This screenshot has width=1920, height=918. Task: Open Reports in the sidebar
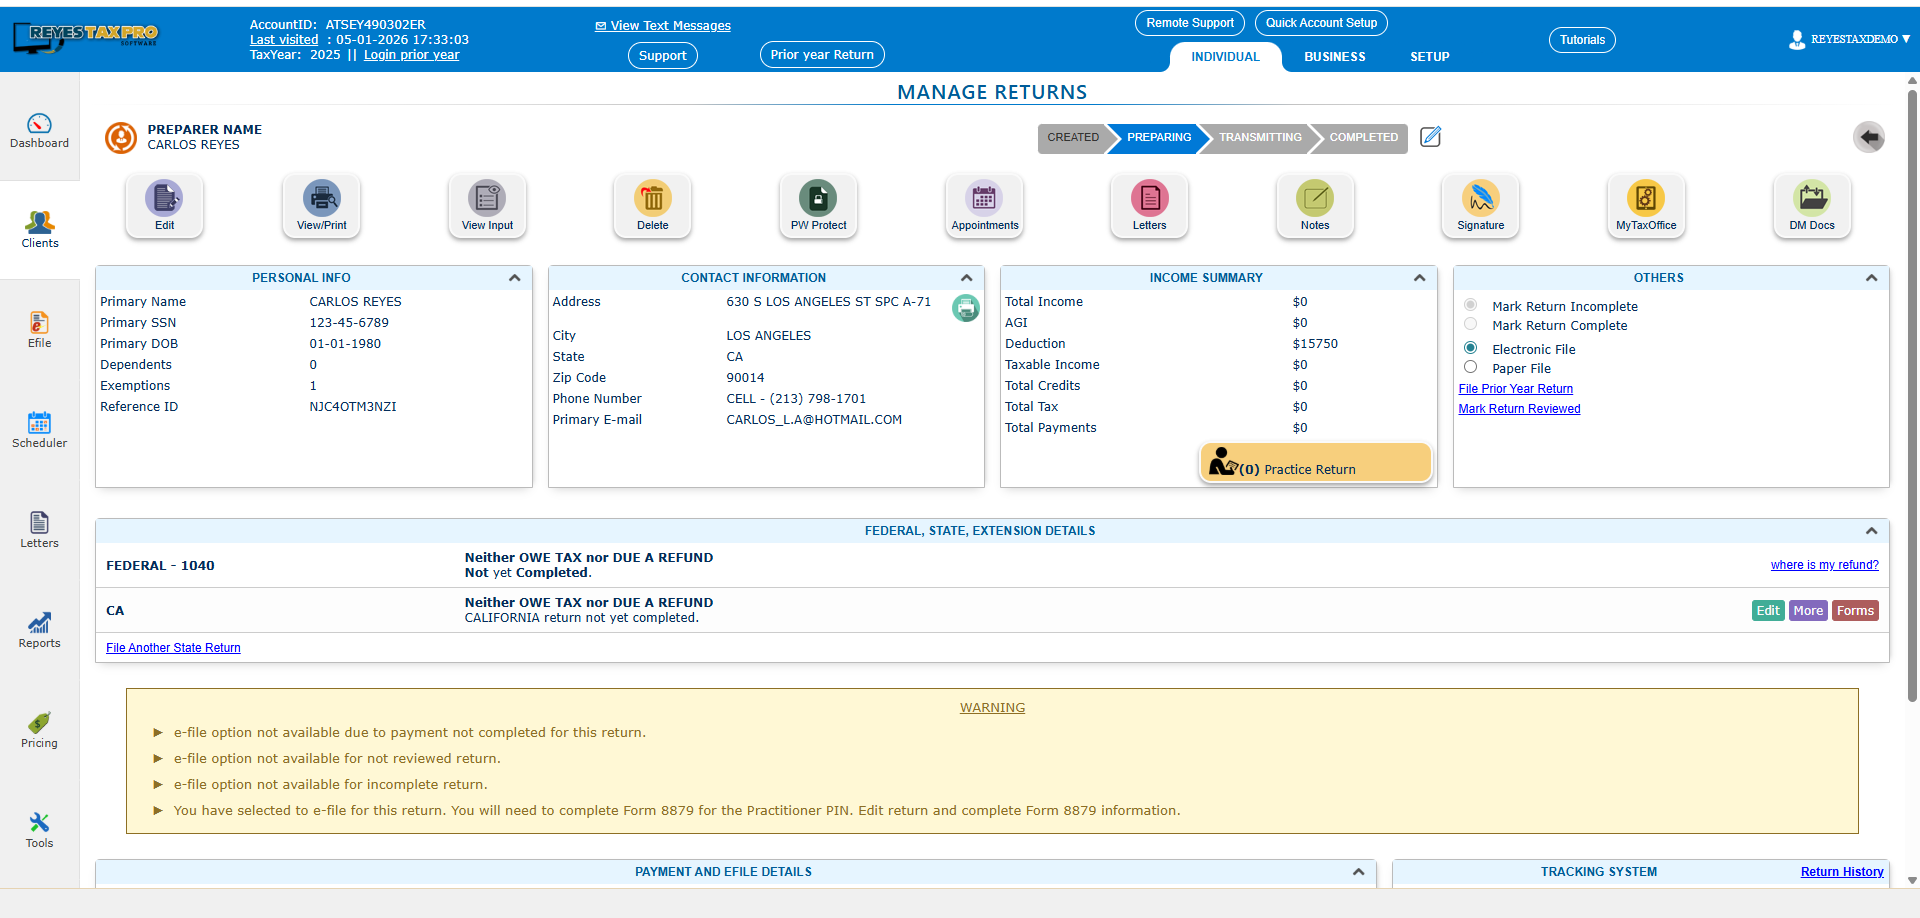[x=39, y=630]
